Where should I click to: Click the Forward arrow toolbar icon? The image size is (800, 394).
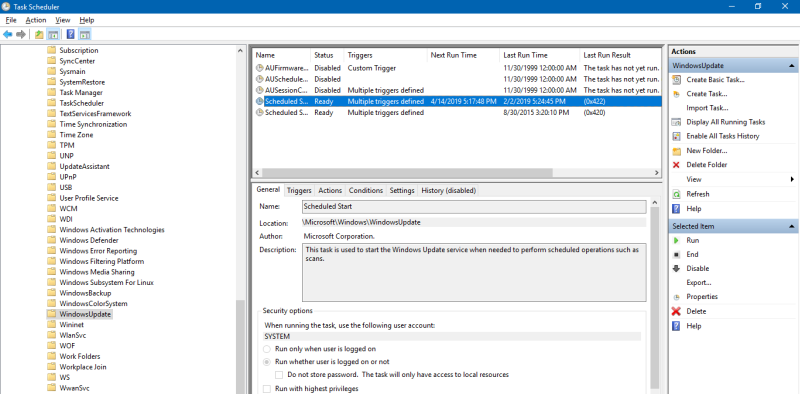coord(21,34)
